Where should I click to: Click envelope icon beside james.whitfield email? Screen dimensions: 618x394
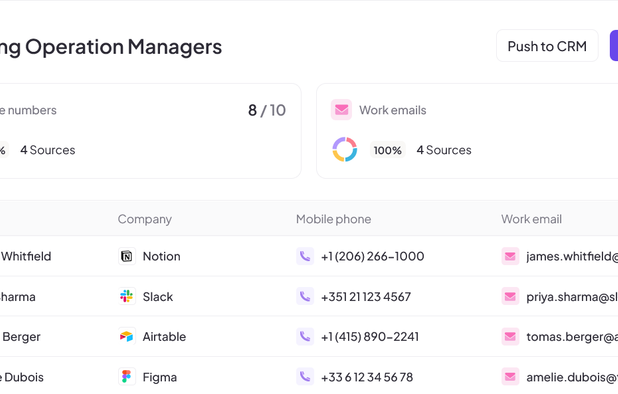510,256
